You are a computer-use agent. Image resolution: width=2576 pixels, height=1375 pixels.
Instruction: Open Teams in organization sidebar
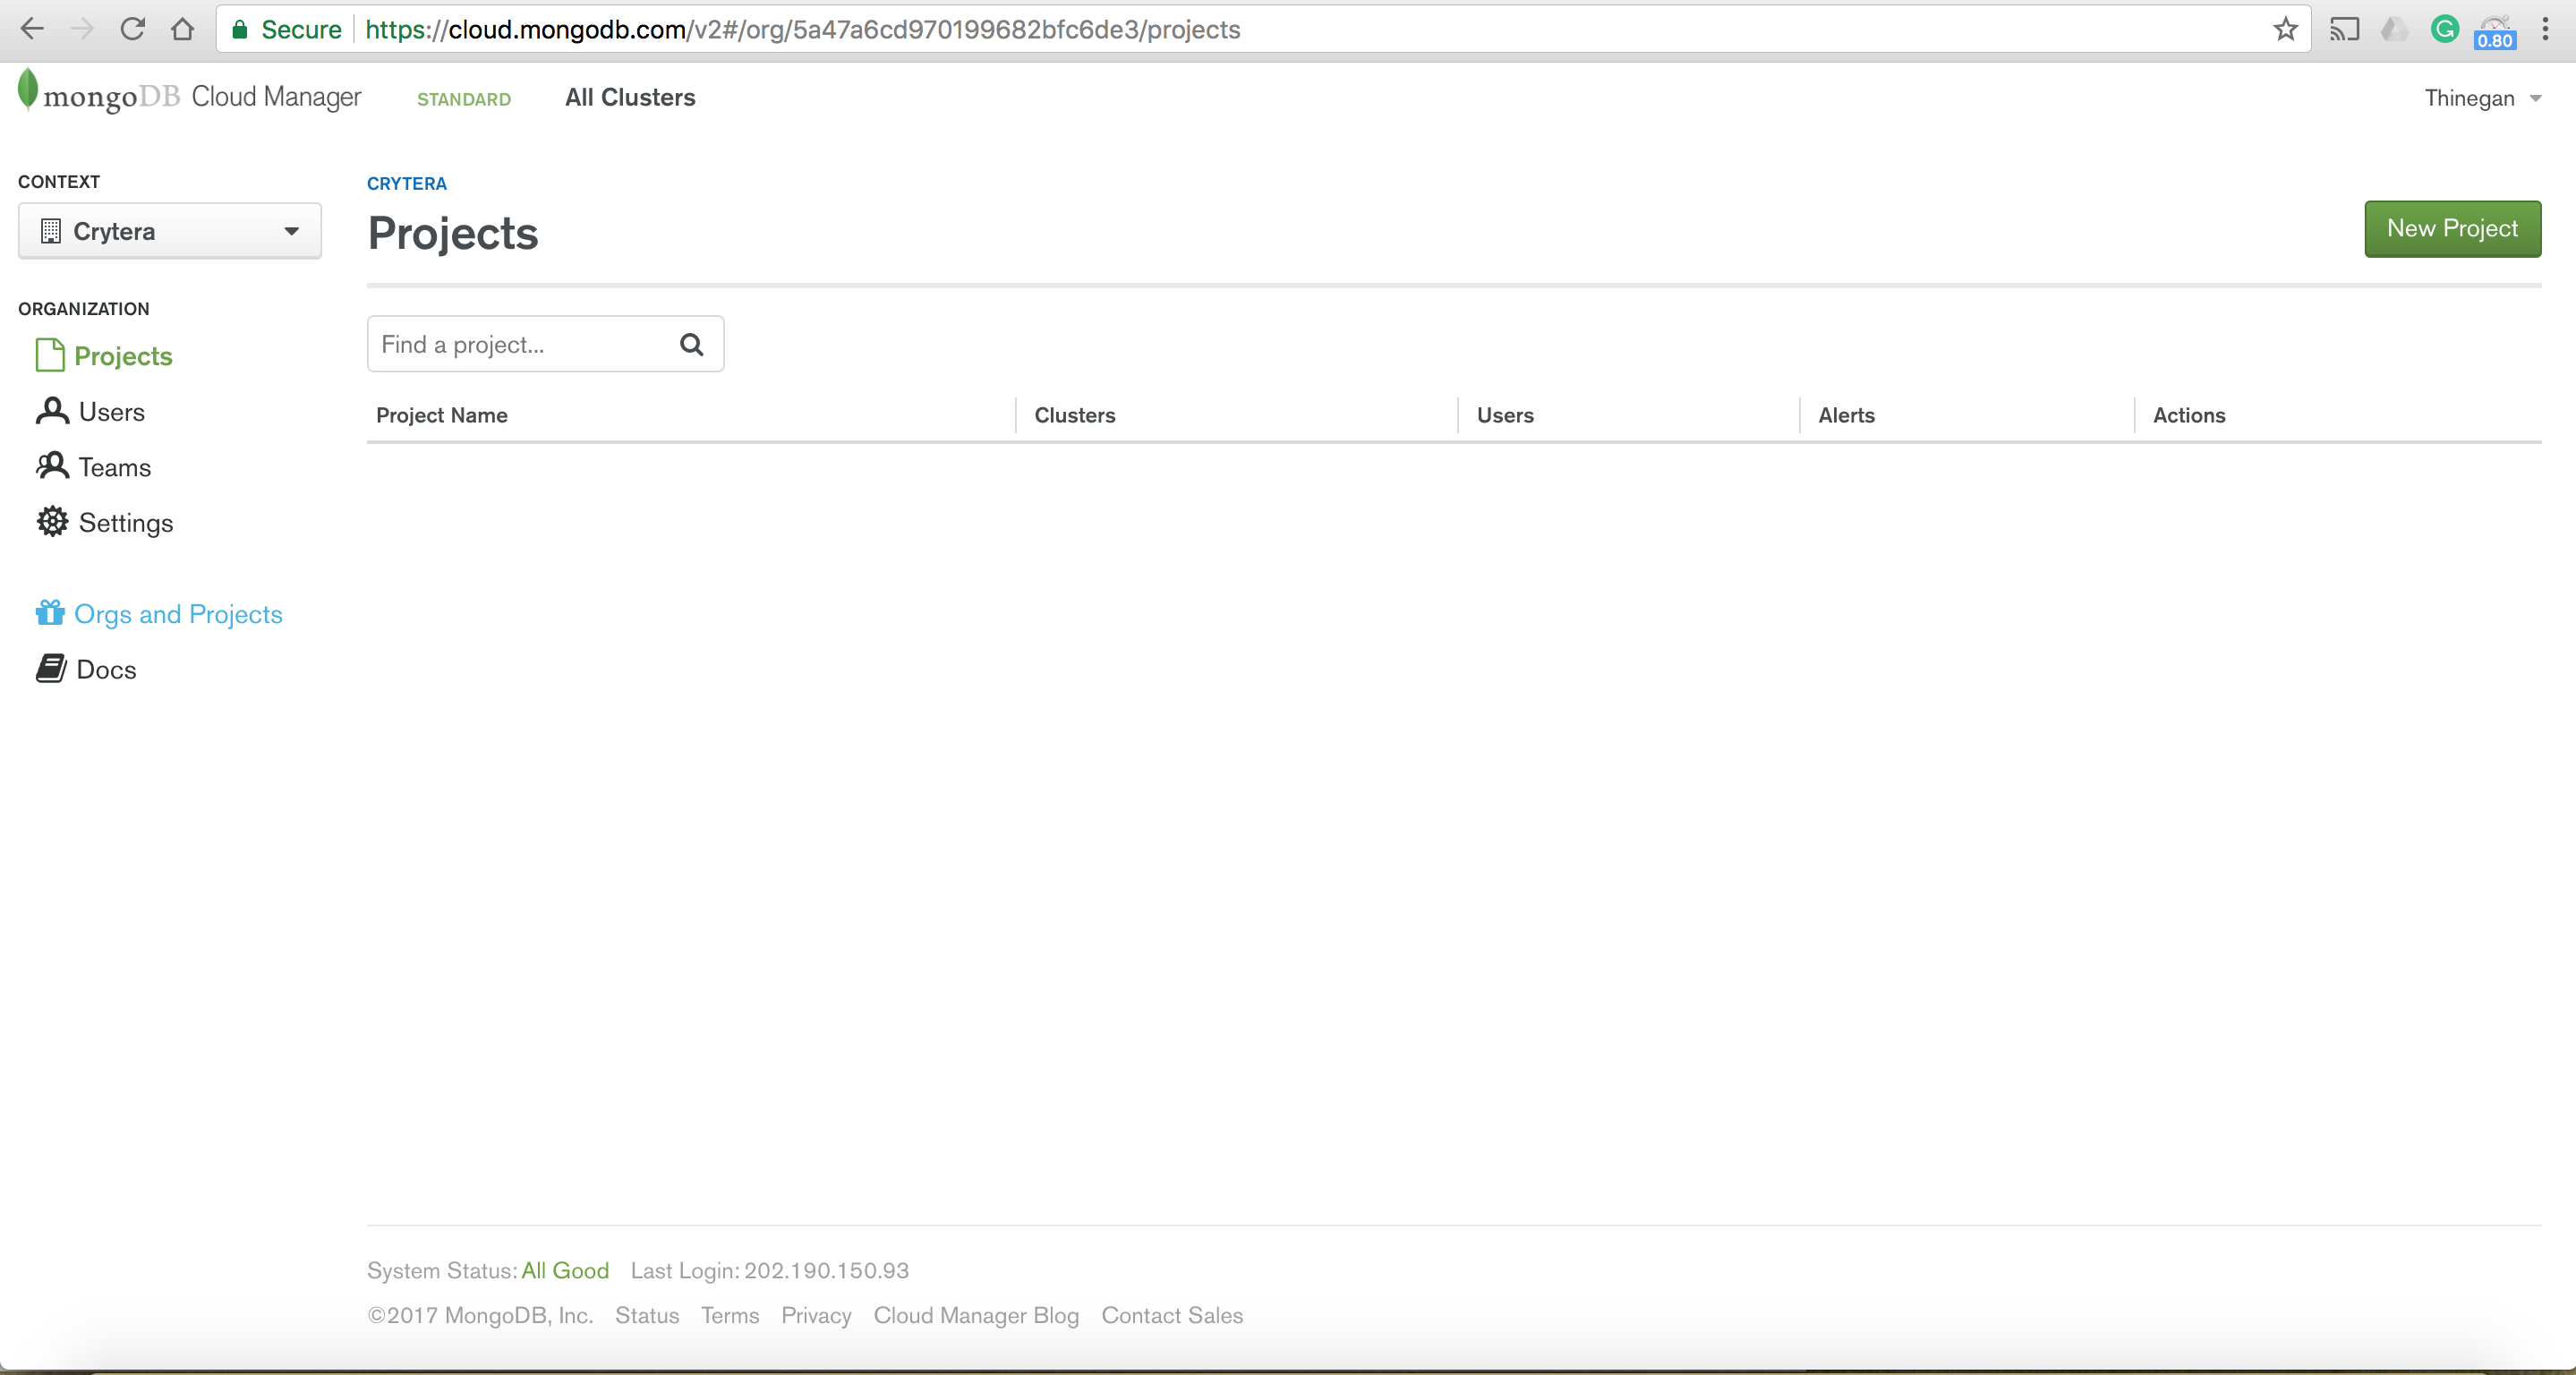click(114, 467)
